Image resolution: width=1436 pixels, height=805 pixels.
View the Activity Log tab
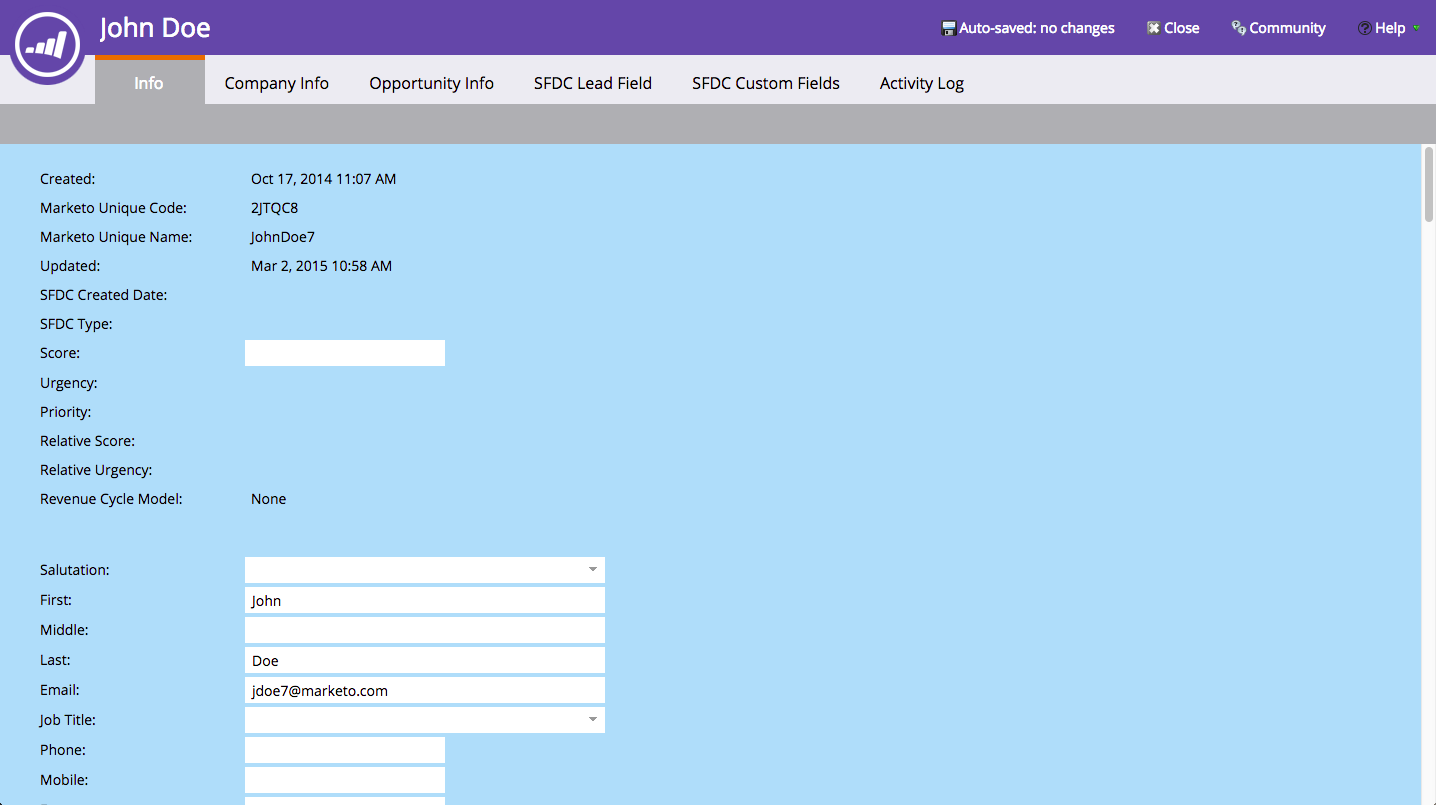click(922, 83)
